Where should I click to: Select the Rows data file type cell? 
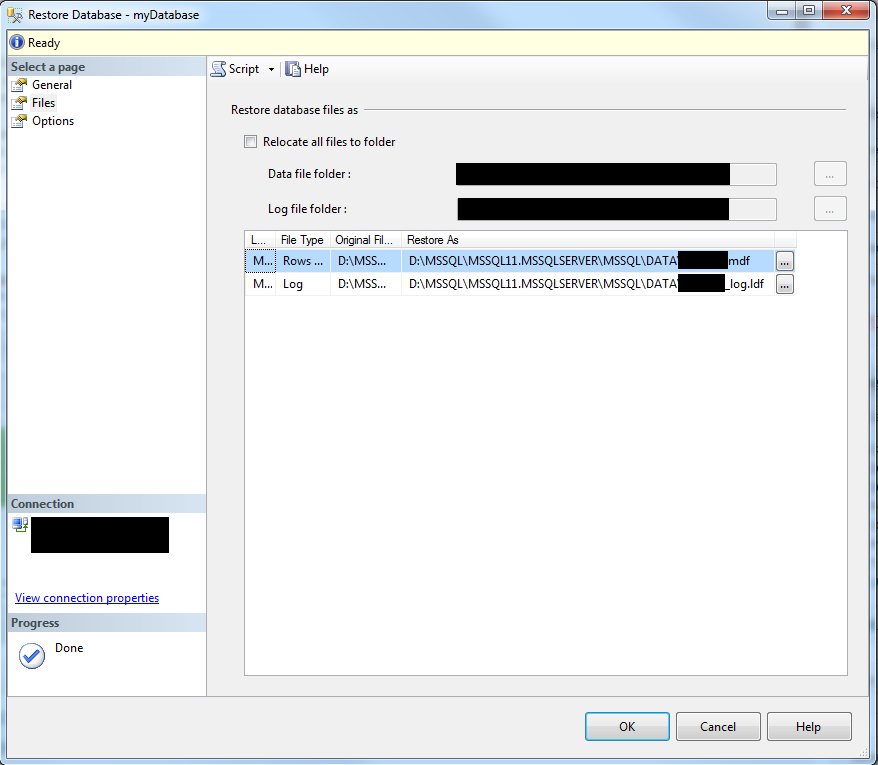303,261
